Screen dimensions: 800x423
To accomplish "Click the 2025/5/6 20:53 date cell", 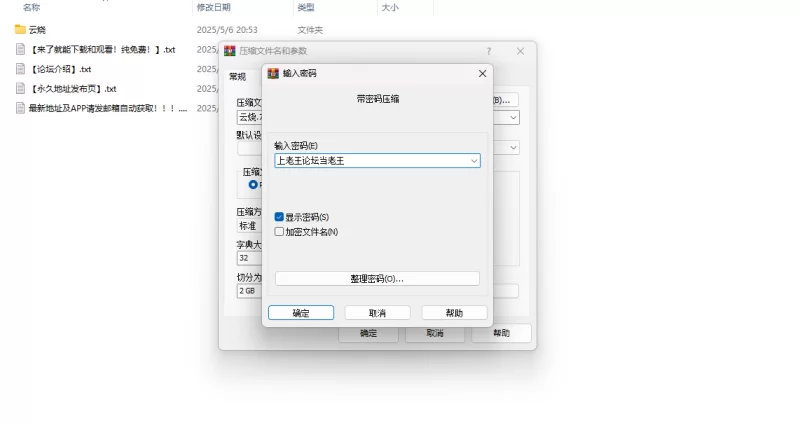I will tap(227, 30).
